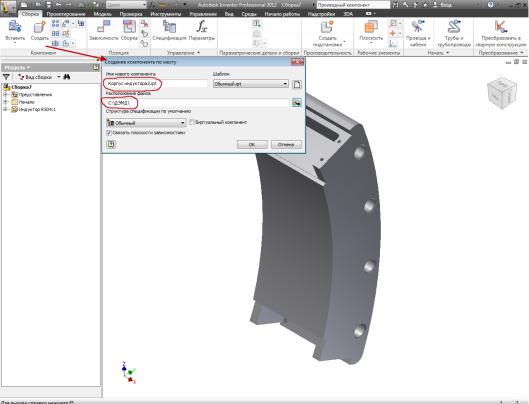Click the binoculars find icon in browser
The width and height of the screenshot is (529, 404).
[67, 77]
